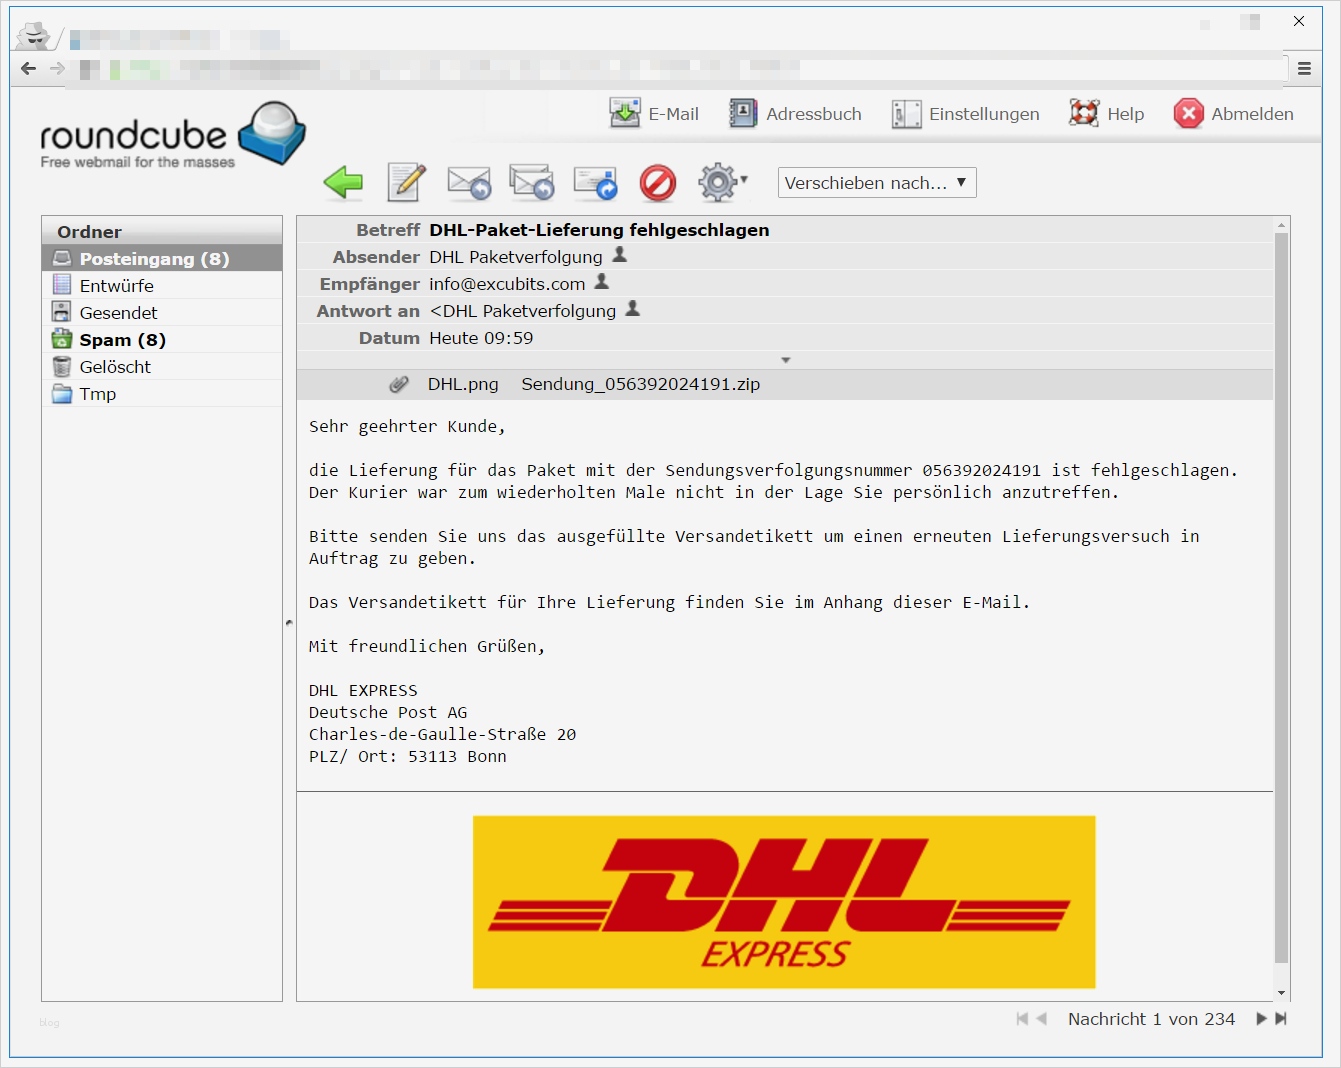Go to next message
Image resolution: width=1341 pixels, height=1068 pixels.
click(x=1262, y=1019)
